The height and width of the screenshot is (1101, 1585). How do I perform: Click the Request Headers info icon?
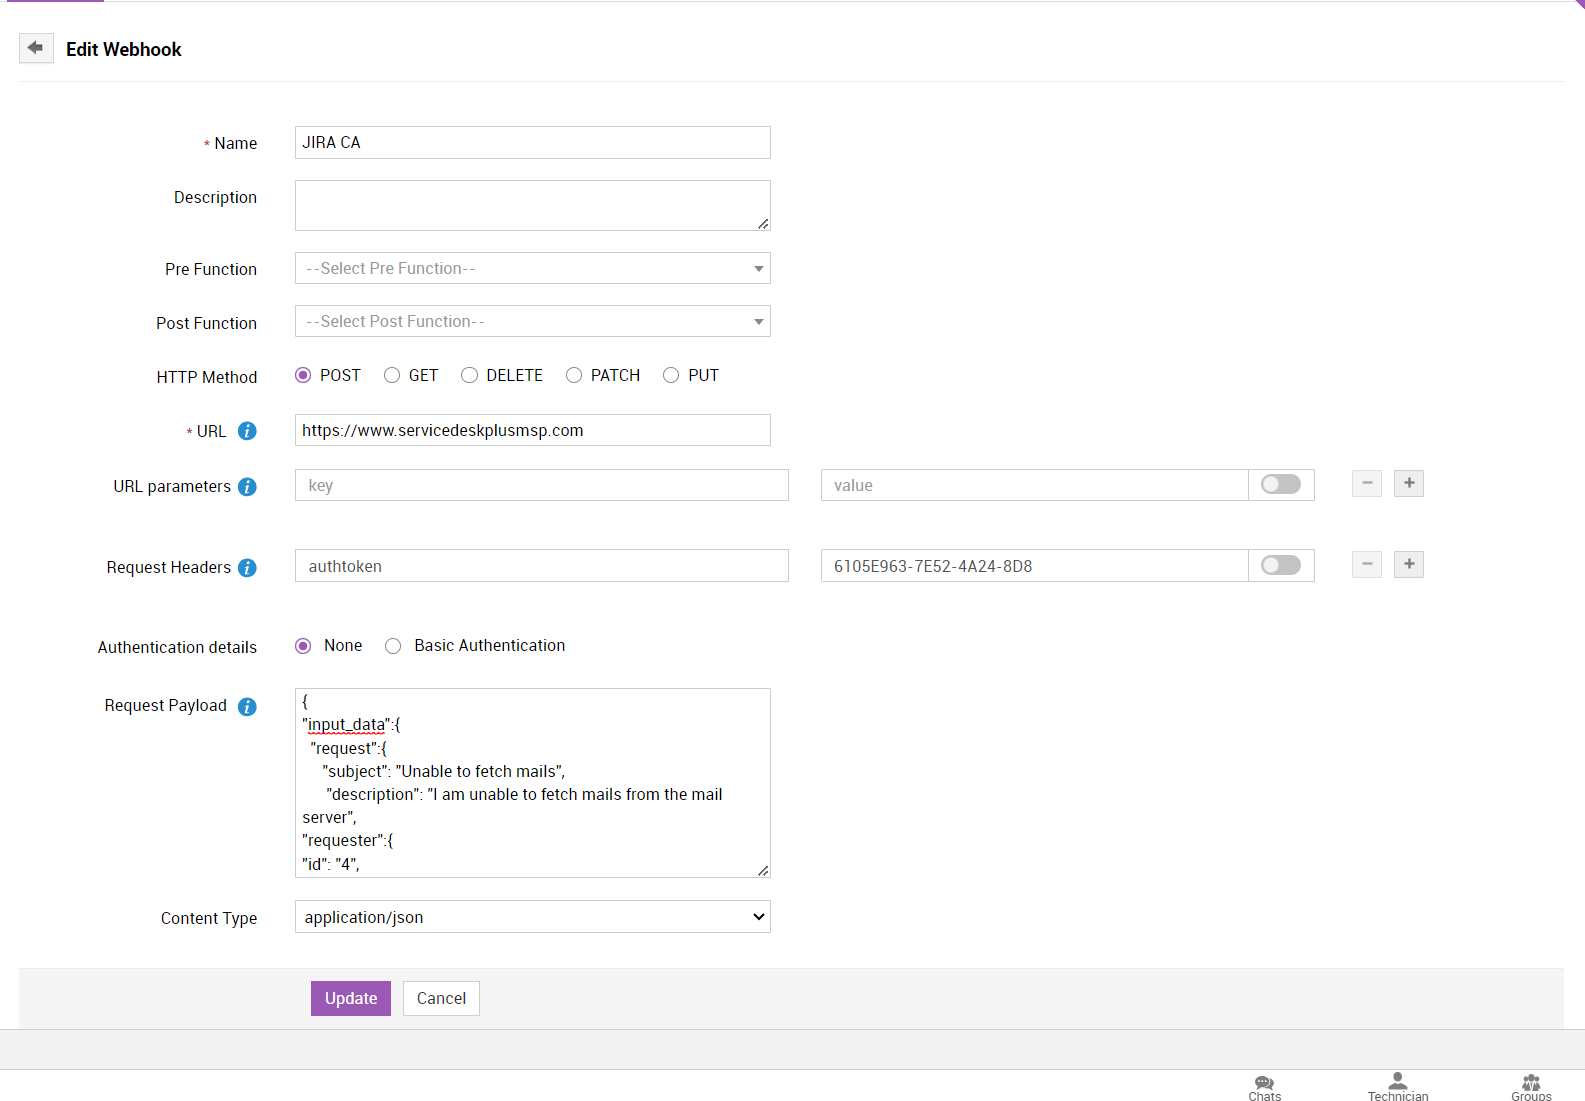[247, 568]
